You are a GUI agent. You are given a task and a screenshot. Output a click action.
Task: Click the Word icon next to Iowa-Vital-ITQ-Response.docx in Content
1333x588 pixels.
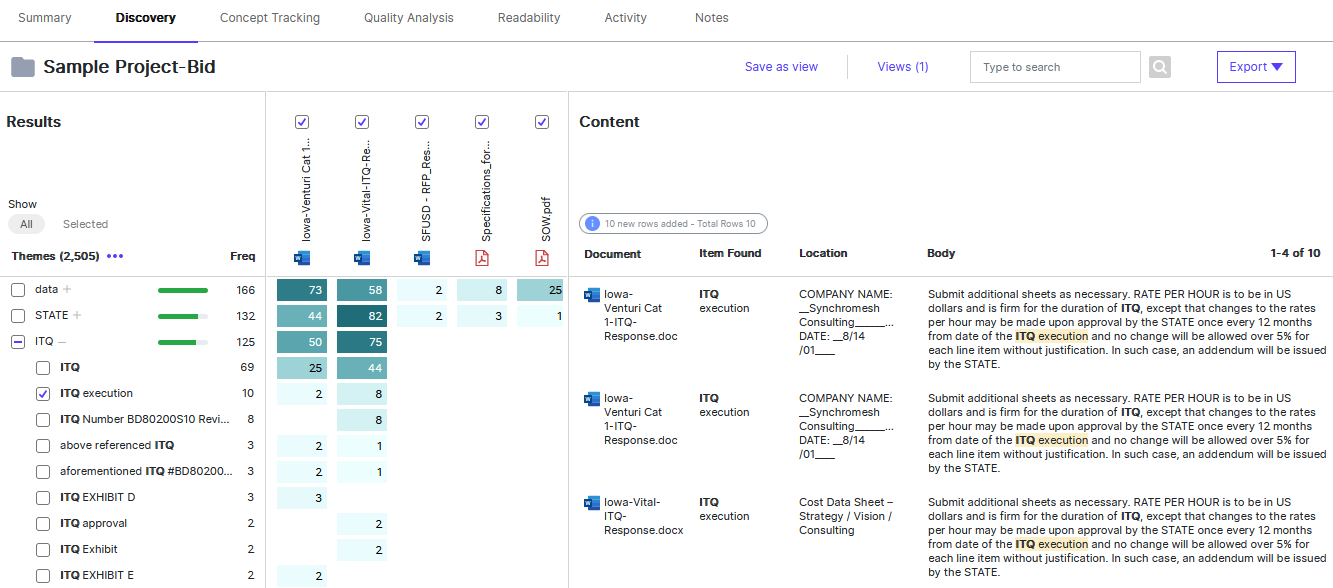tap(591, 502)
